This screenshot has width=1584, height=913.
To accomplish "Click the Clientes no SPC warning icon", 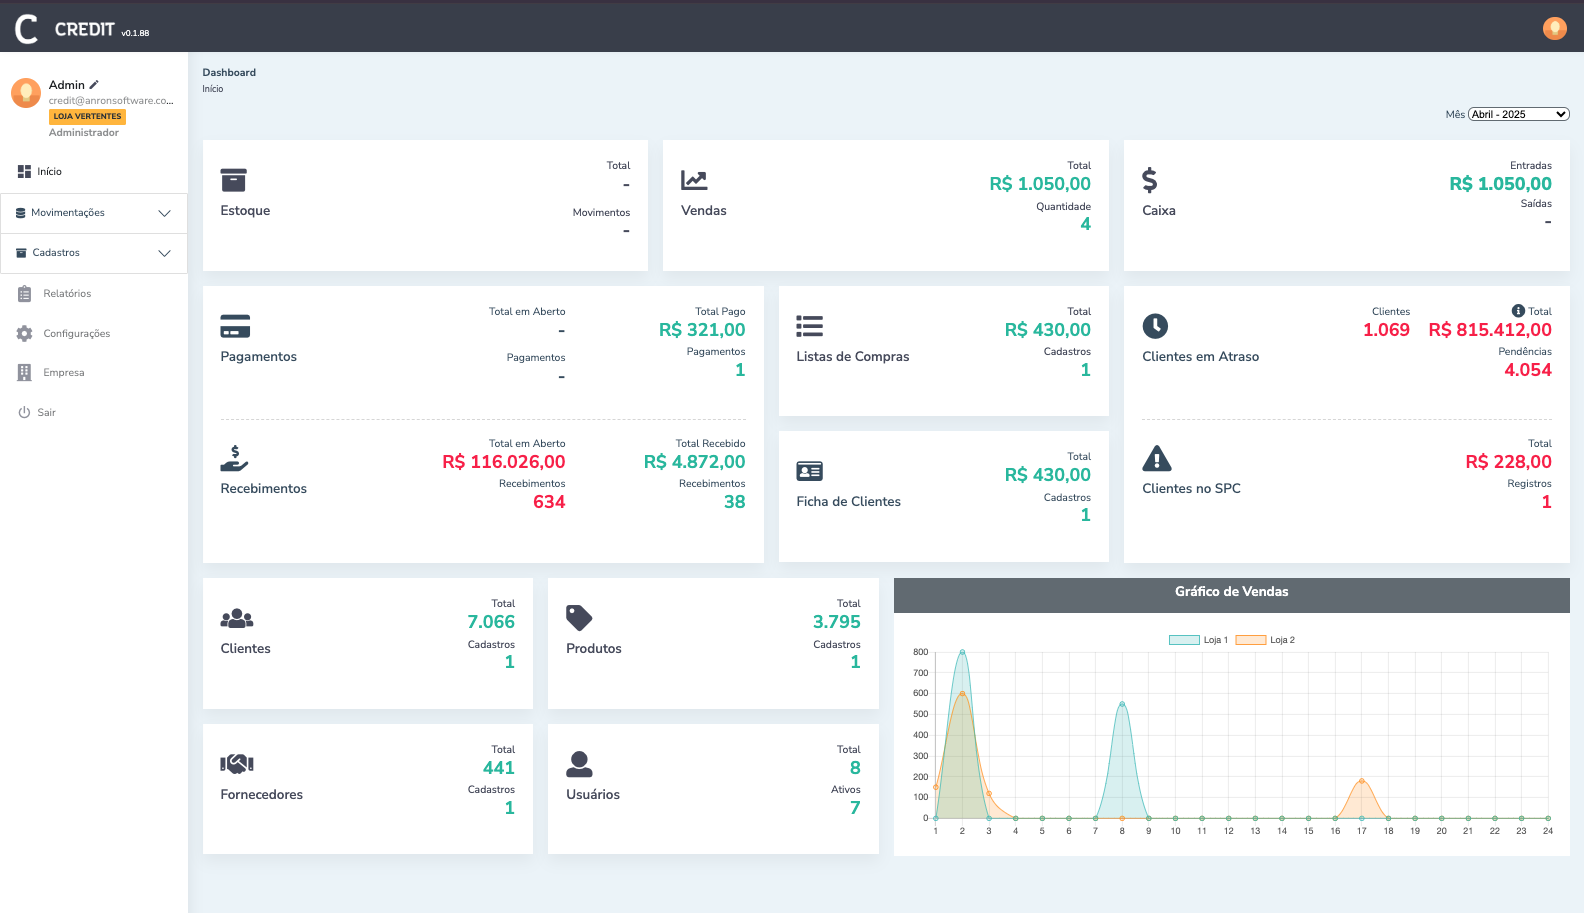I will click(x=1156, y=458).
